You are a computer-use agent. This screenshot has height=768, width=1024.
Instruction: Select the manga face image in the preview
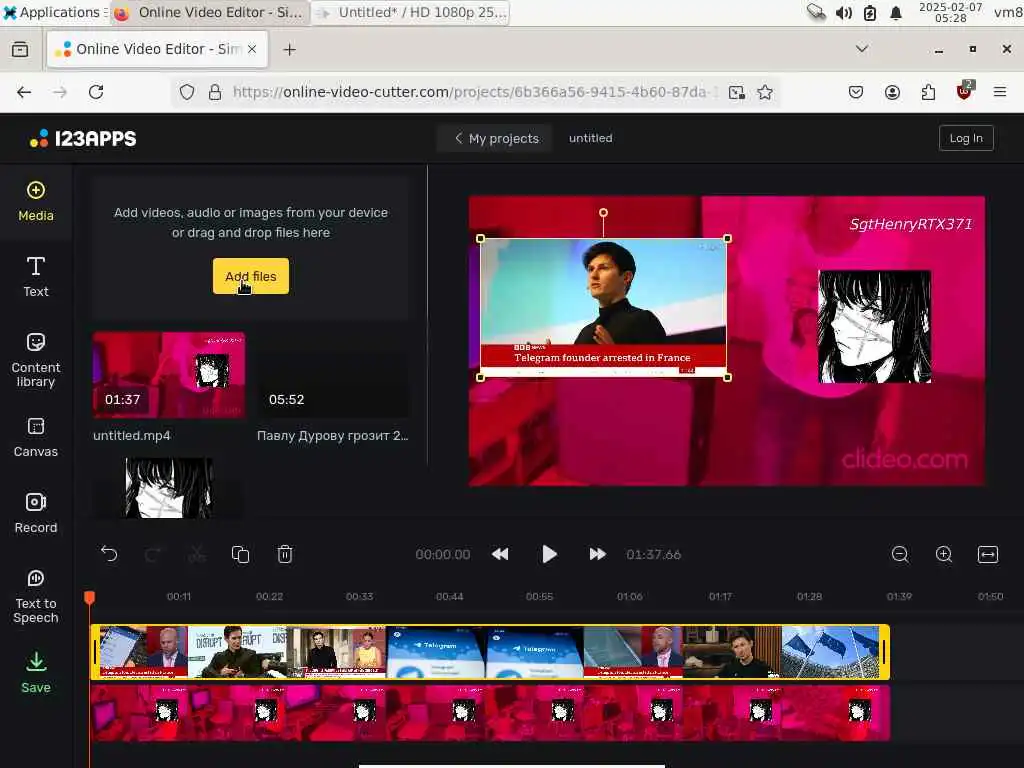pos(874,327)
